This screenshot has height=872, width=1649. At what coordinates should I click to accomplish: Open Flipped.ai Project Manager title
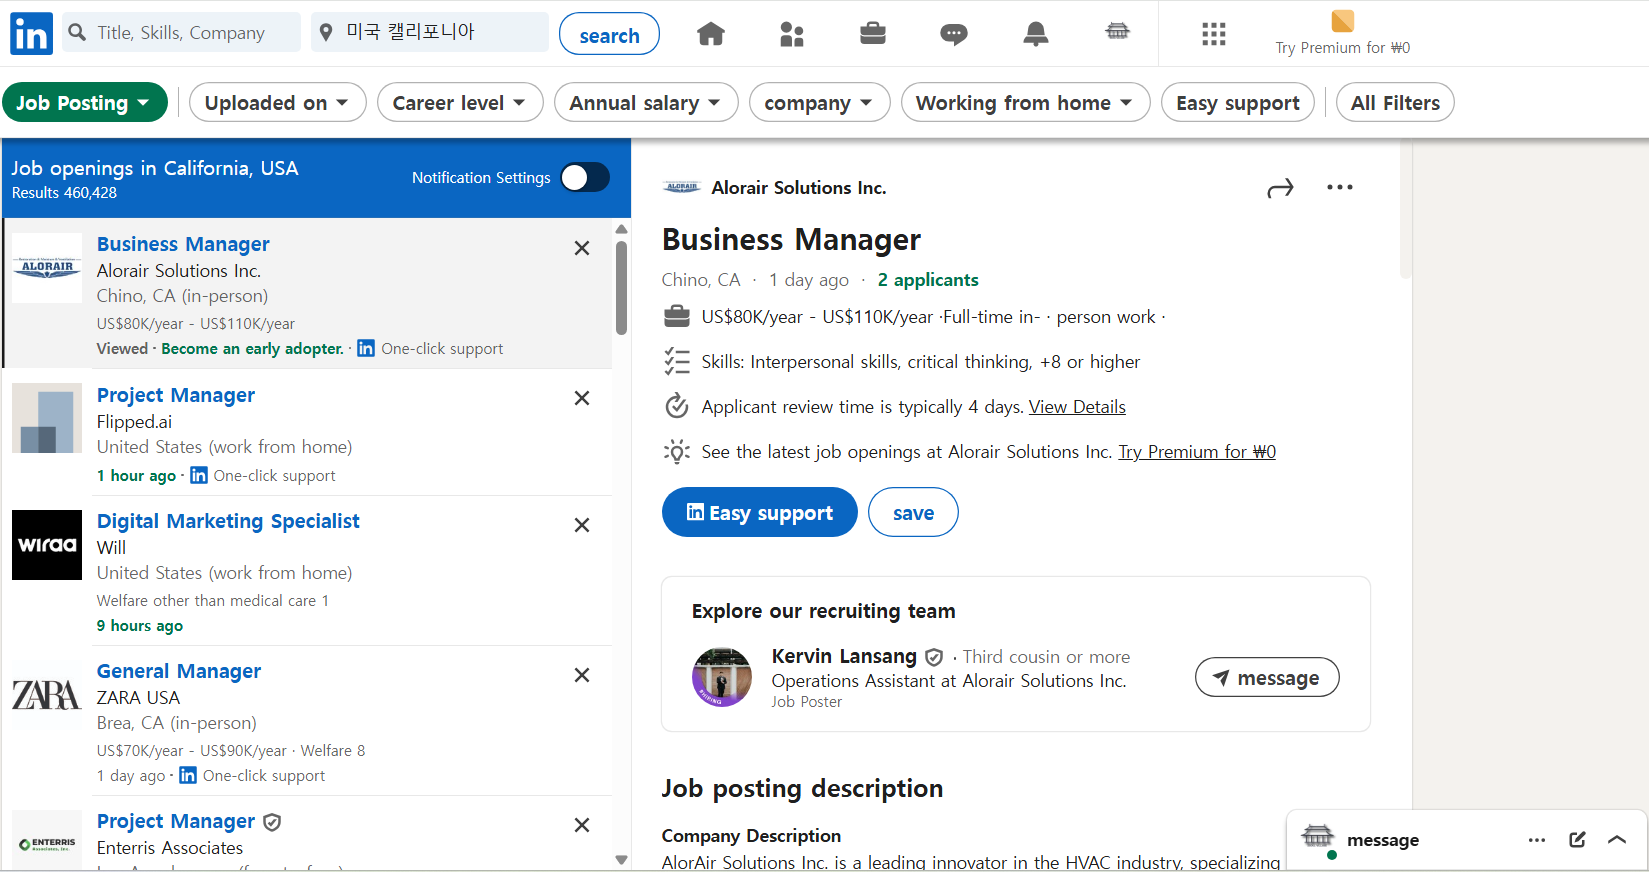(176, 395)
